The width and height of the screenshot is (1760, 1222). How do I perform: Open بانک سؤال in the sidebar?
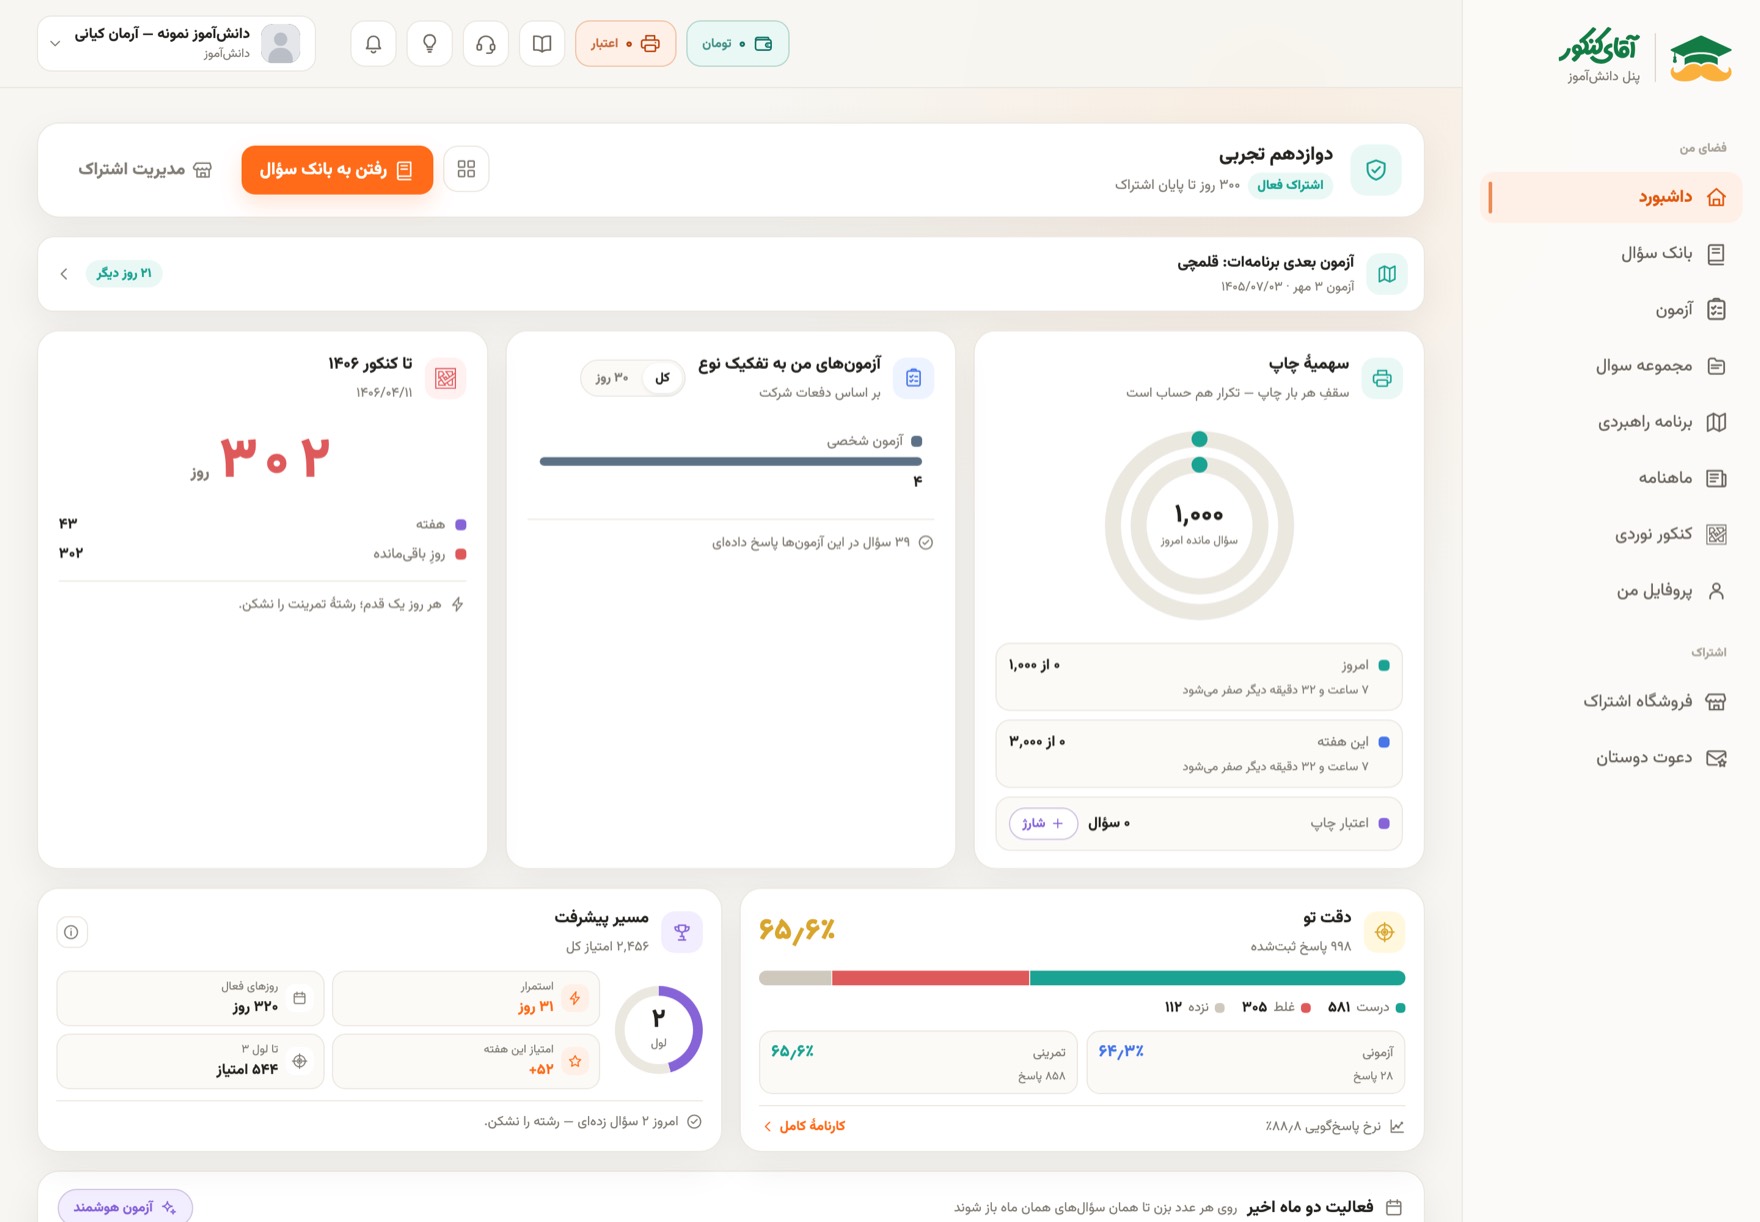pos(1611,254)
